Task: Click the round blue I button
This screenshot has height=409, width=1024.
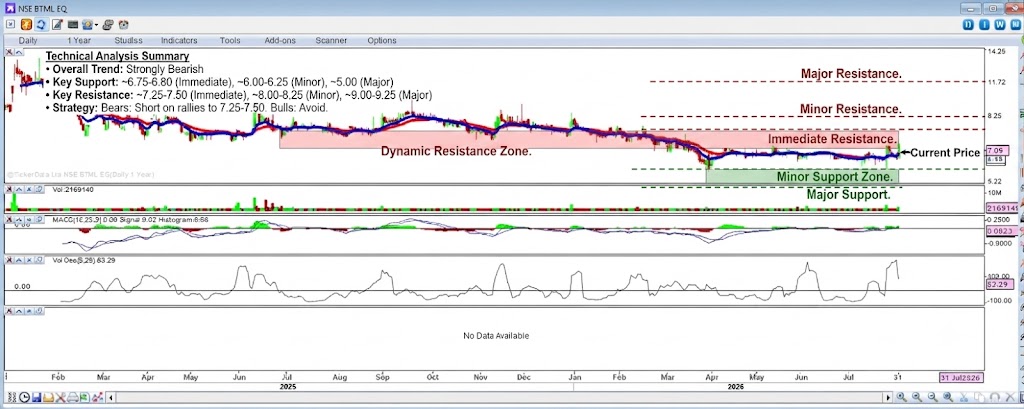Action: (985, 24)
